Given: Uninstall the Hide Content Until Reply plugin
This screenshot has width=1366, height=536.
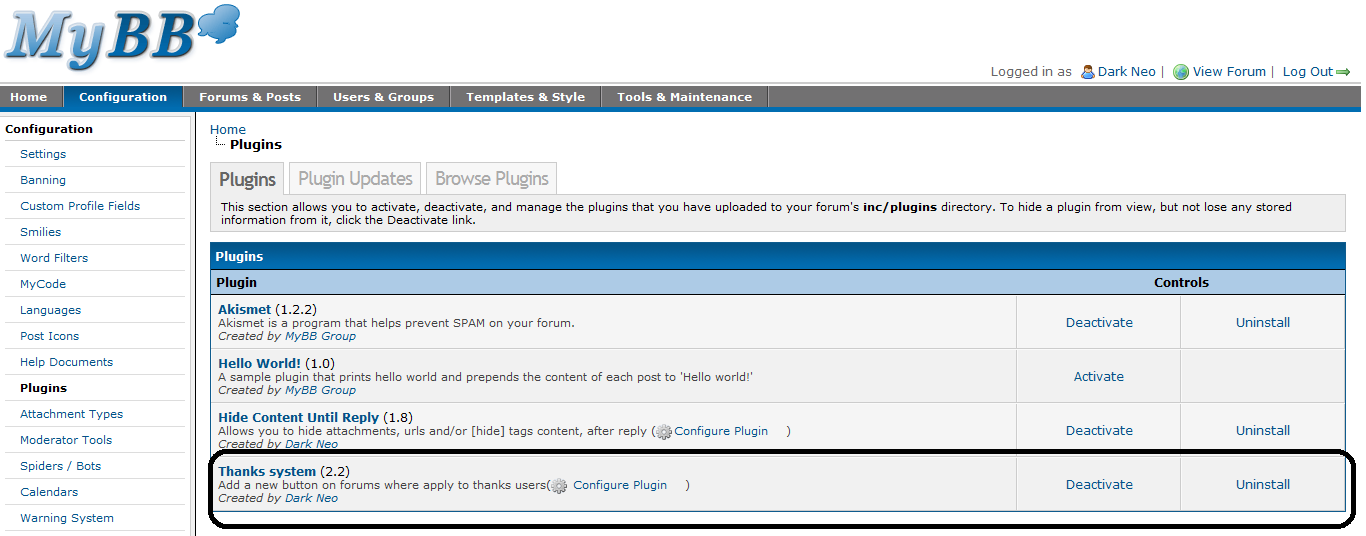Looking at the screenshot, I should (1263, 430).
